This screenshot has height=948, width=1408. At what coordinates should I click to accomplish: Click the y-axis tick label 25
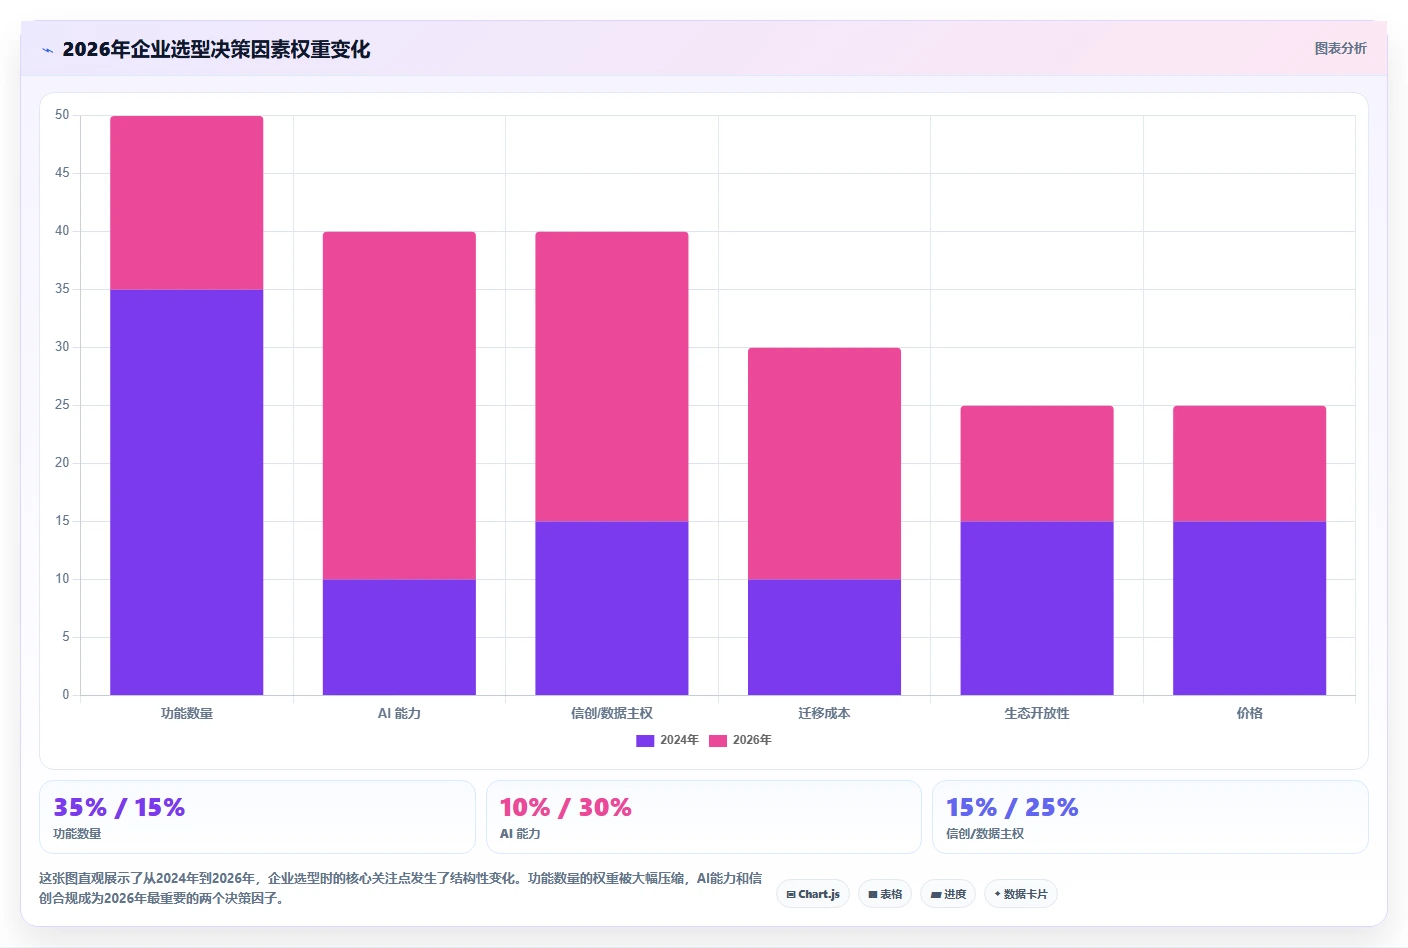(62, 405)
